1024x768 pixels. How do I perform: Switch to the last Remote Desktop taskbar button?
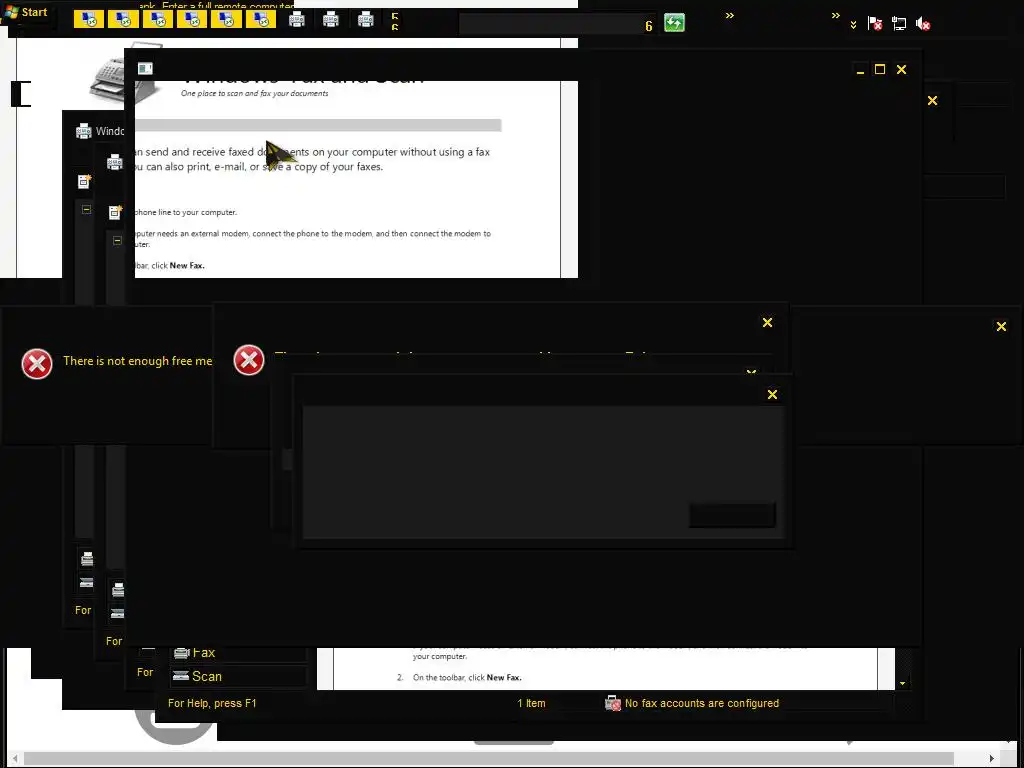261,20
